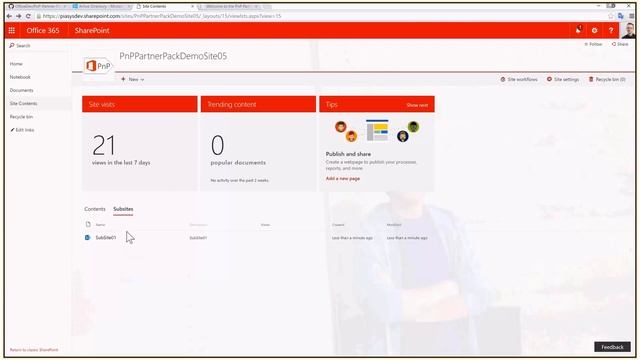Reload the page

[x=28, y=16]
